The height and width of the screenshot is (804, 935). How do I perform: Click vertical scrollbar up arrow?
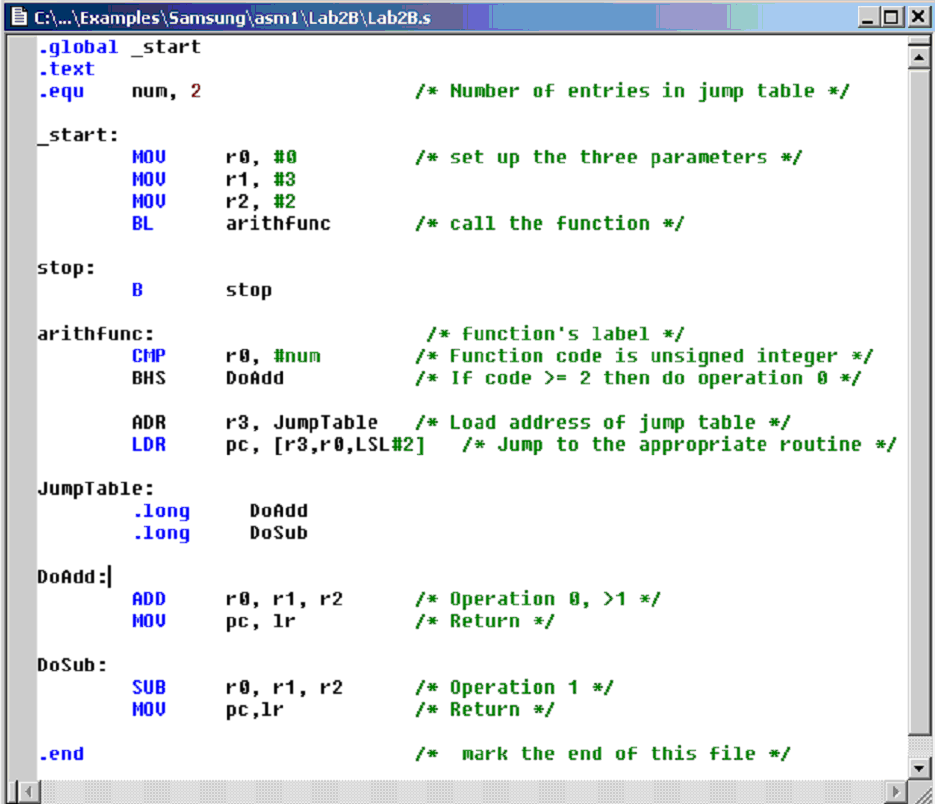point(919,58)
